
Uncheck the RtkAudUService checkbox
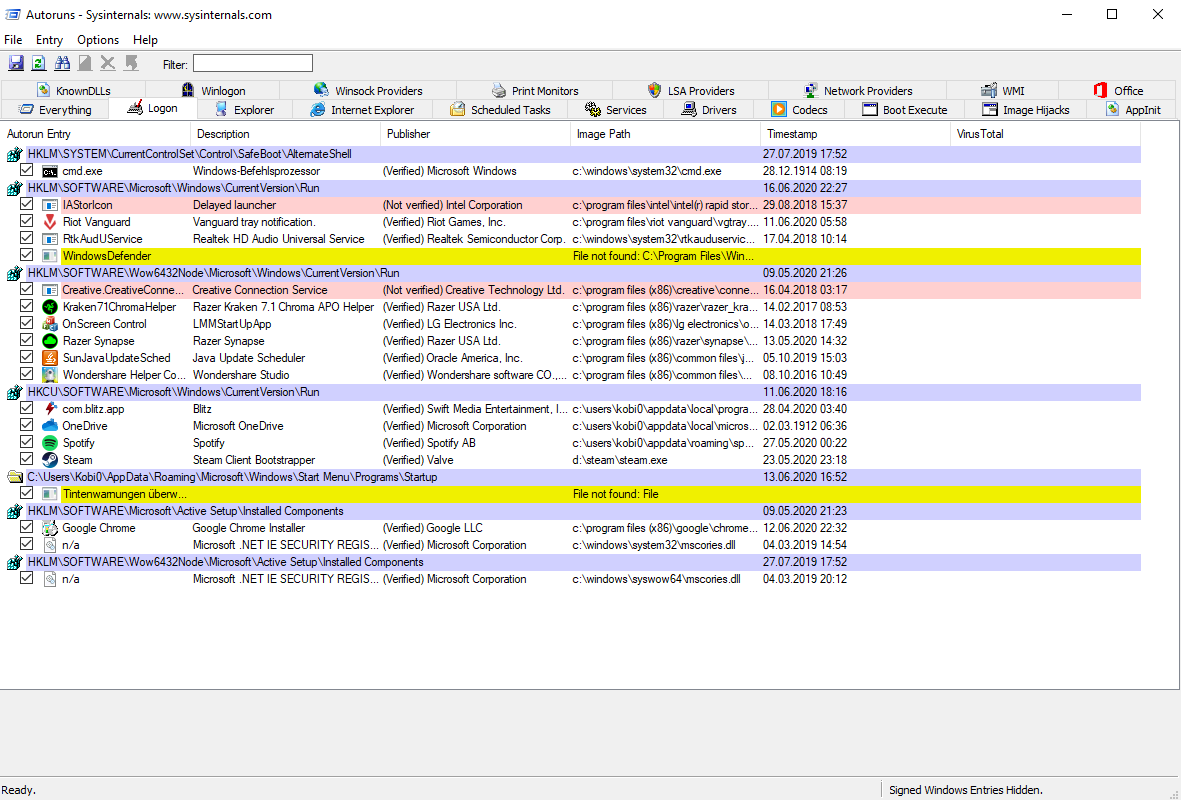(x=26, y=238)
